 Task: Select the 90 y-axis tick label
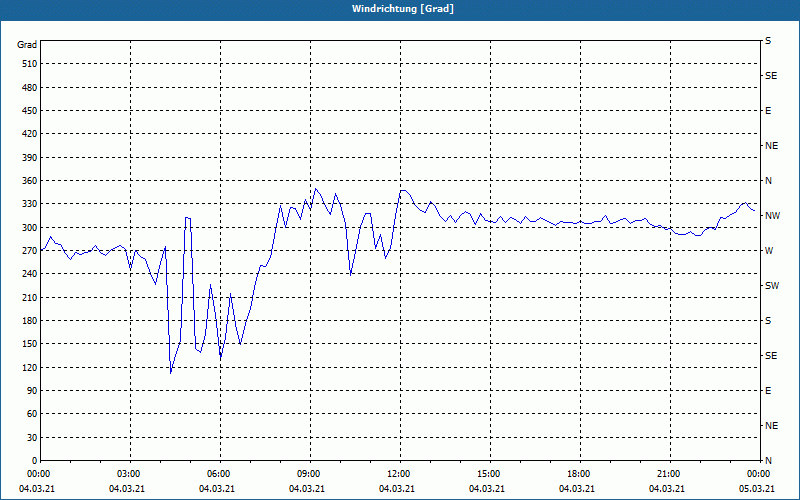(32, 391)
